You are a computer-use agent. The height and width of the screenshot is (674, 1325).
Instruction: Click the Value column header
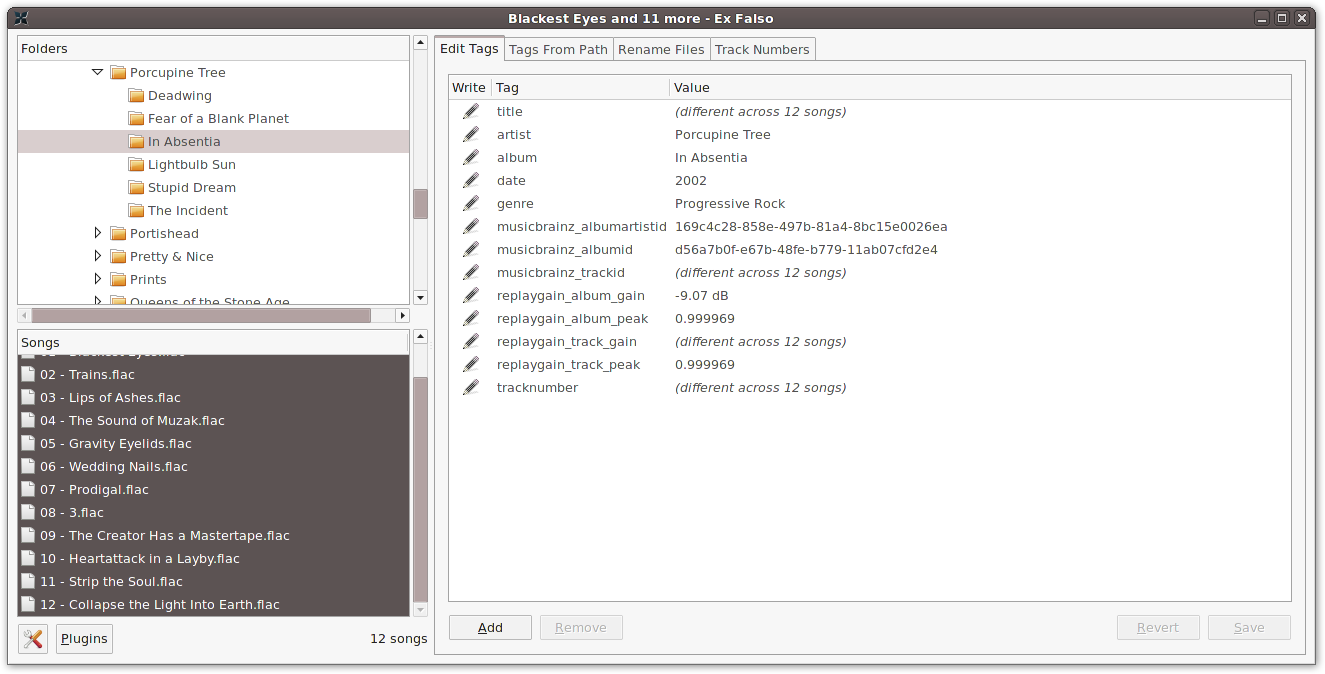coord(980,87)
